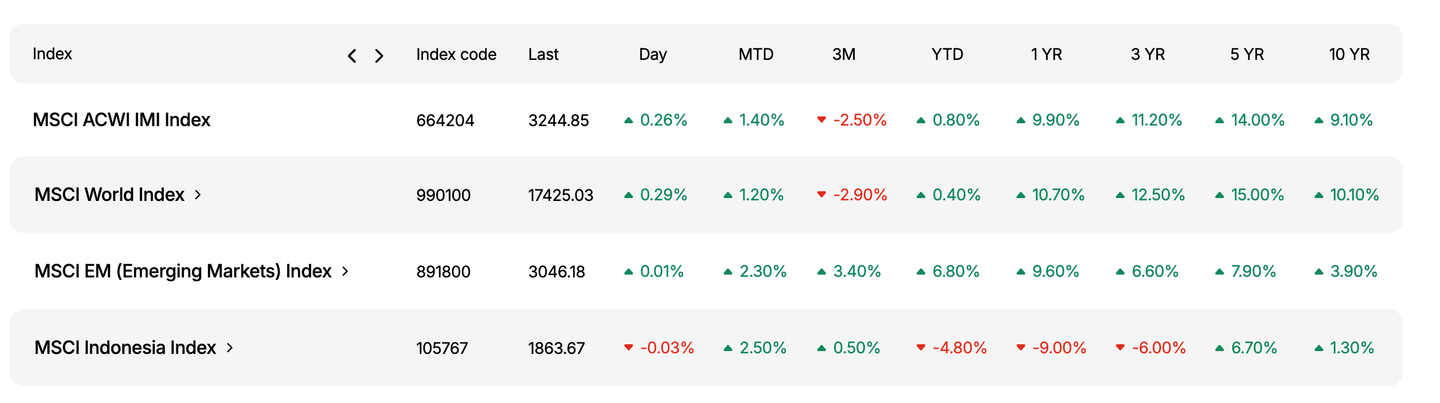Select the YTD column header
The width and height of the screenshot is (1440, 403).
pos(947,55)
